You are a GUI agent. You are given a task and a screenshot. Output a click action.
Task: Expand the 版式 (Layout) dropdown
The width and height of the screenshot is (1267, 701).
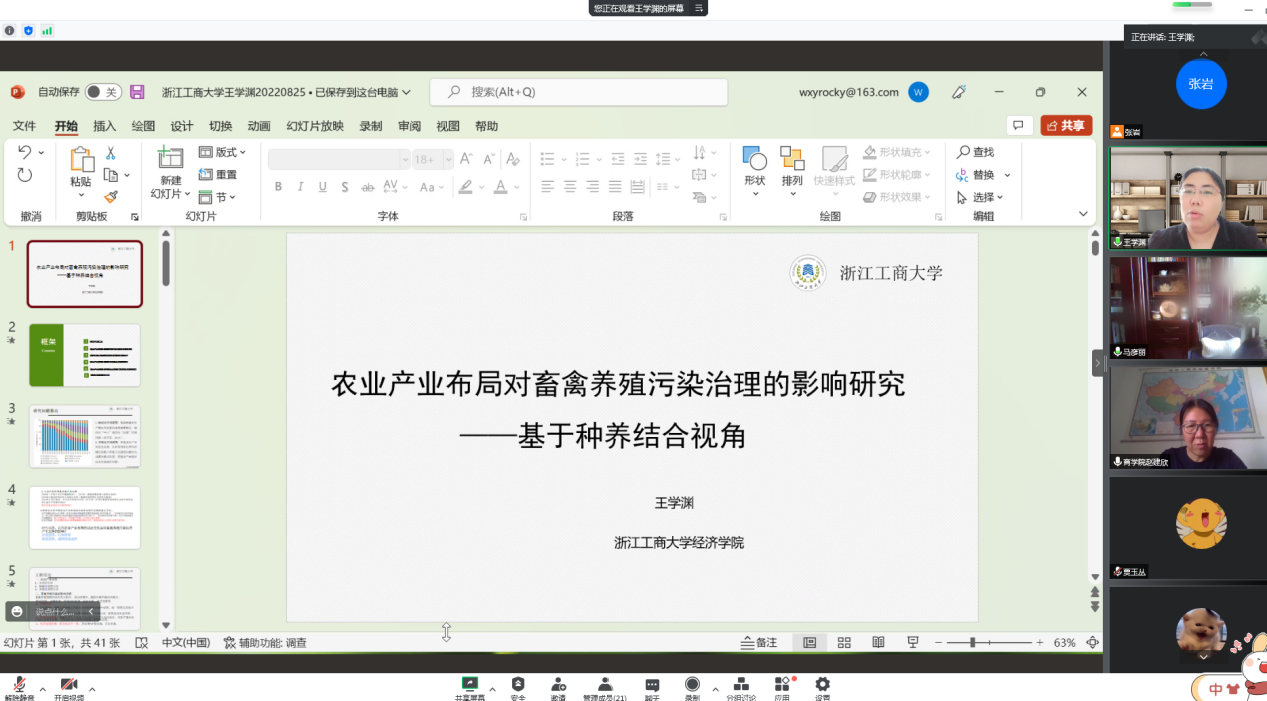223,152
